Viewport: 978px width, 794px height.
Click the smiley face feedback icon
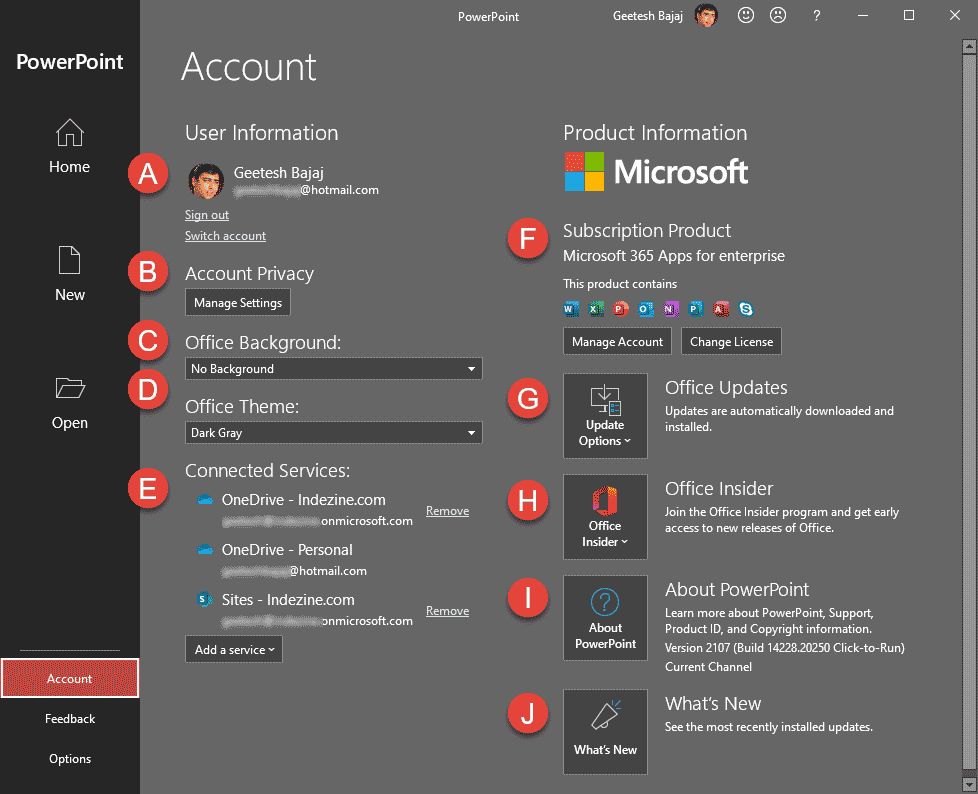click(x=745, y=16)
